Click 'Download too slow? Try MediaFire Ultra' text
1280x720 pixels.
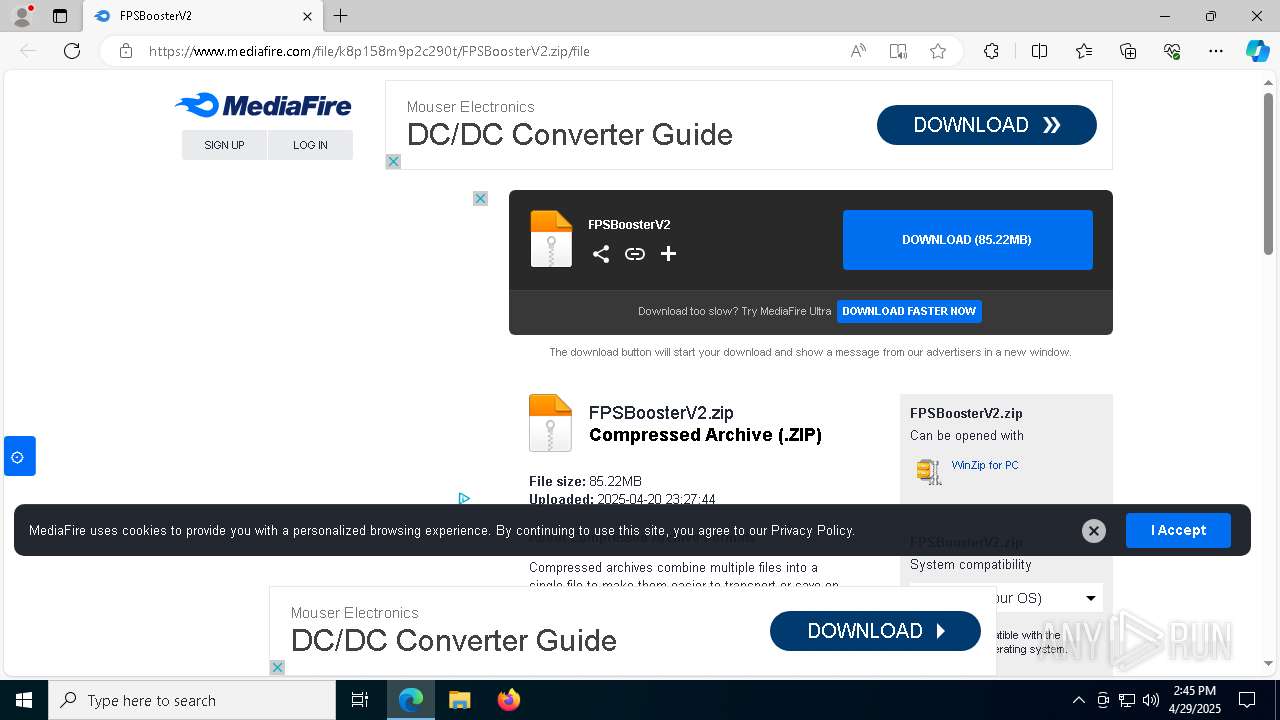coord(734,311)
